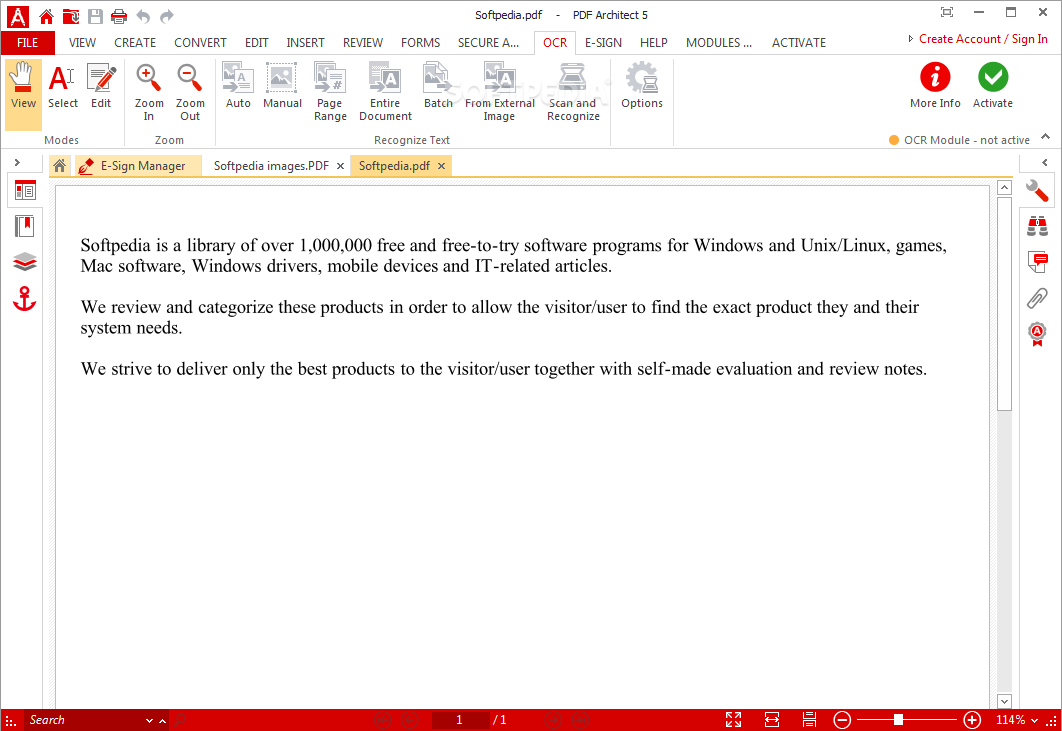1062x731 pixels.
Task: Recognize the Entire Document
Action: pyautogui.click(x=385, y=91)
